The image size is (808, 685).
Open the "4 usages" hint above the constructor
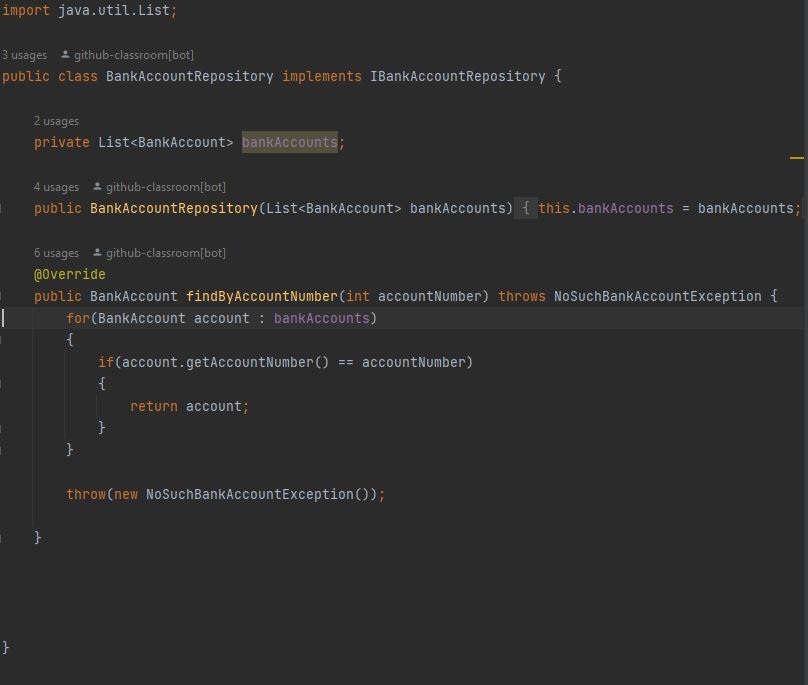pyautogui.click(x=56, y=186)
